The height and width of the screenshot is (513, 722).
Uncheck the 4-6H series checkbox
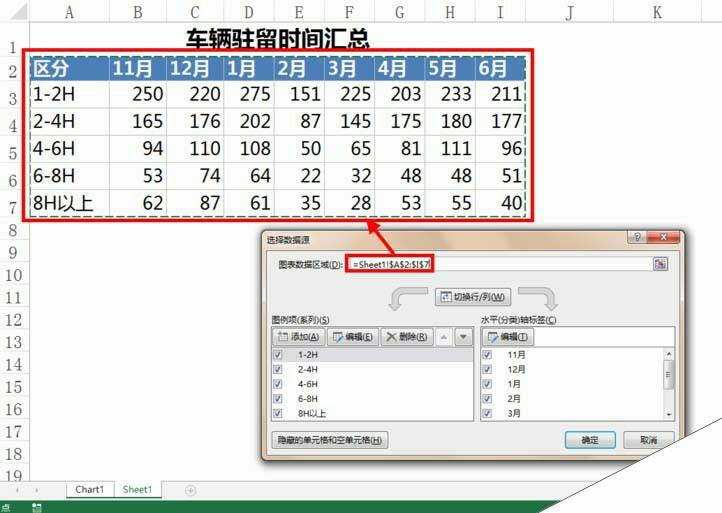(278, 384)
